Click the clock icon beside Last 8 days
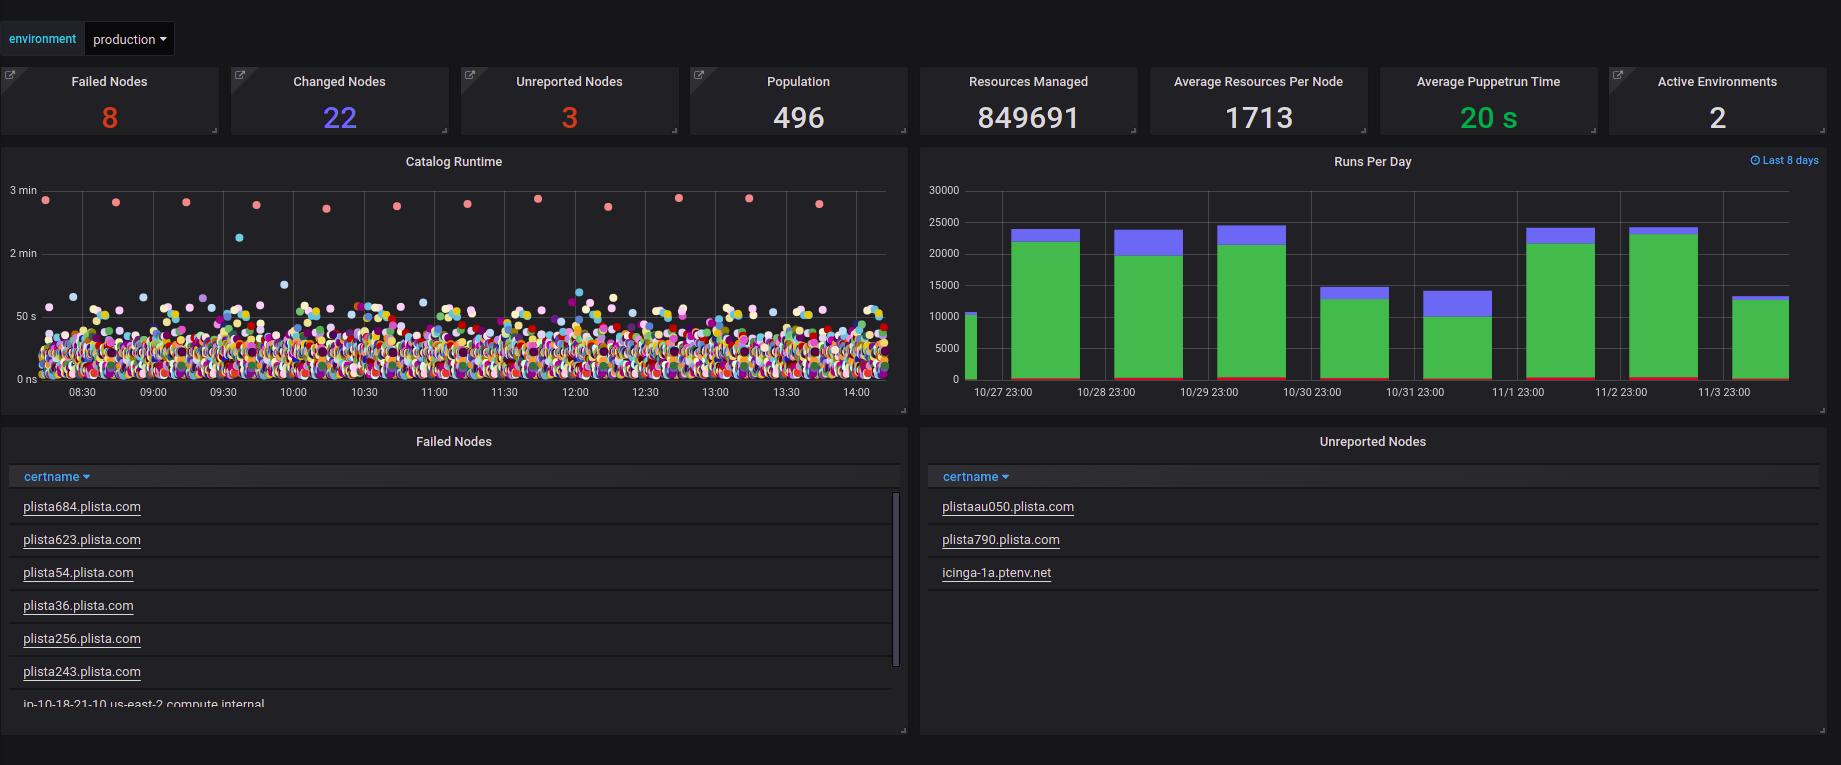The image size is (1841, 765). click(1755, 160)
